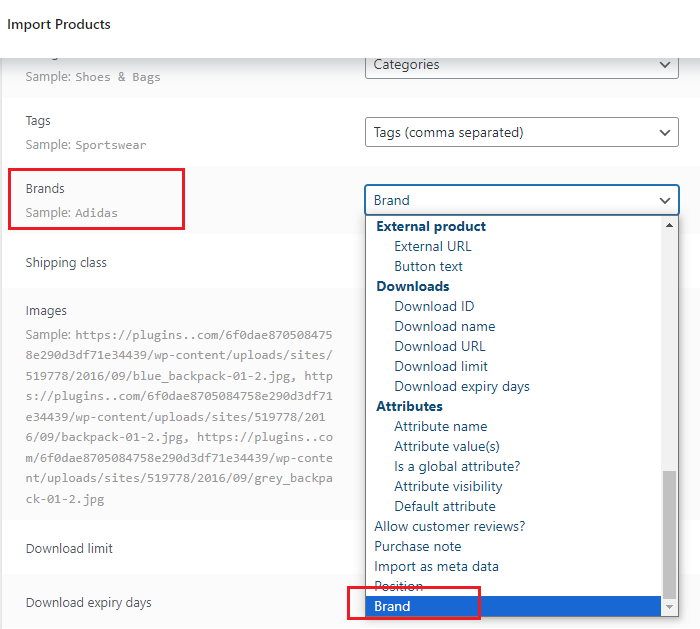The width and height of the screenshot is (700, 629).
Task: Select the highlighted Brand option
Action: (x=392, y=606)
